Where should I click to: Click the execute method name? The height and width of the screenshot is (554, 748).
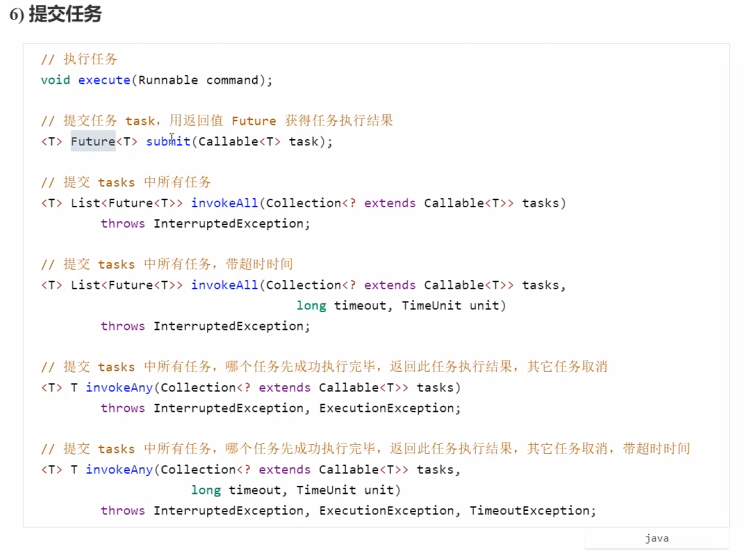pos(104,80)
